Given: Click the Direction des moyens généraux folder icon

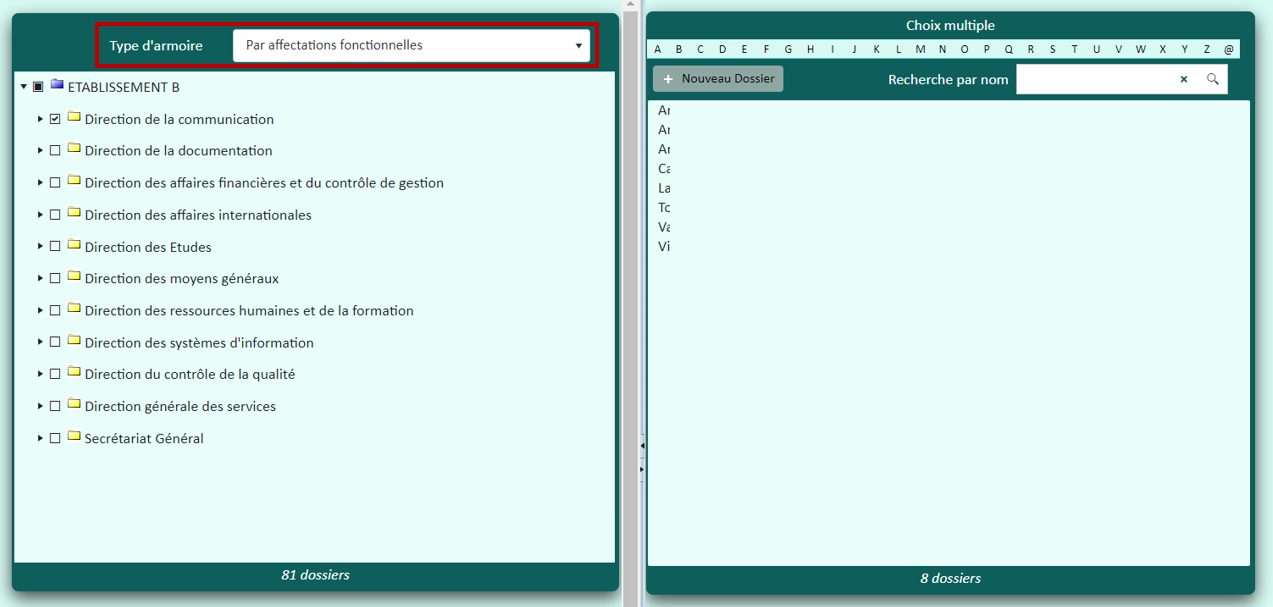Looking at the screenshot, I should [74, 277].
